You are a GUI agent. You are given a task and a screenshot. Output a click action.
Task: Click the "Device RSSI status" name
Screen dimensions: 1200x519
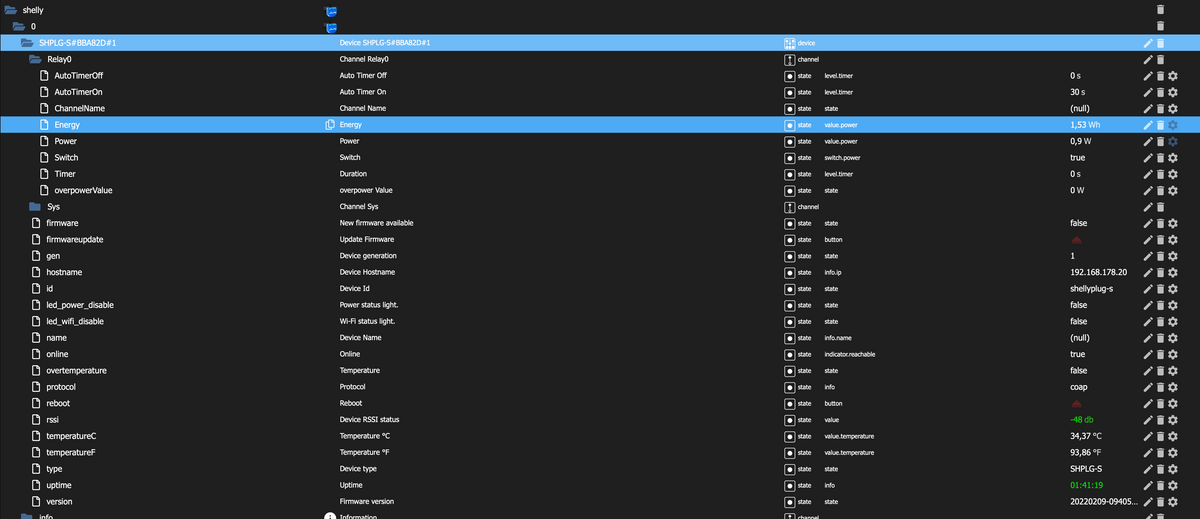tap(369, 419)
